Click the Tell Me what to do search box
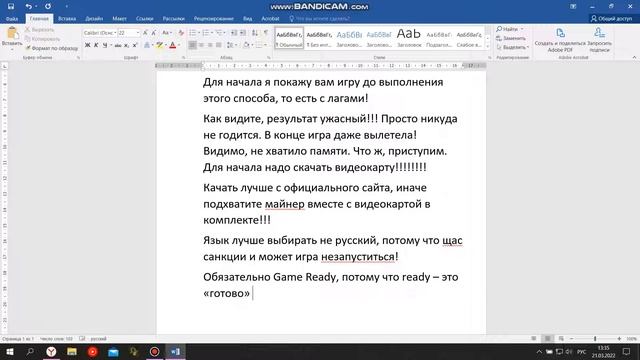Image resolution: width=640 pixels, height=360 pixels. (x=319, y=19)
